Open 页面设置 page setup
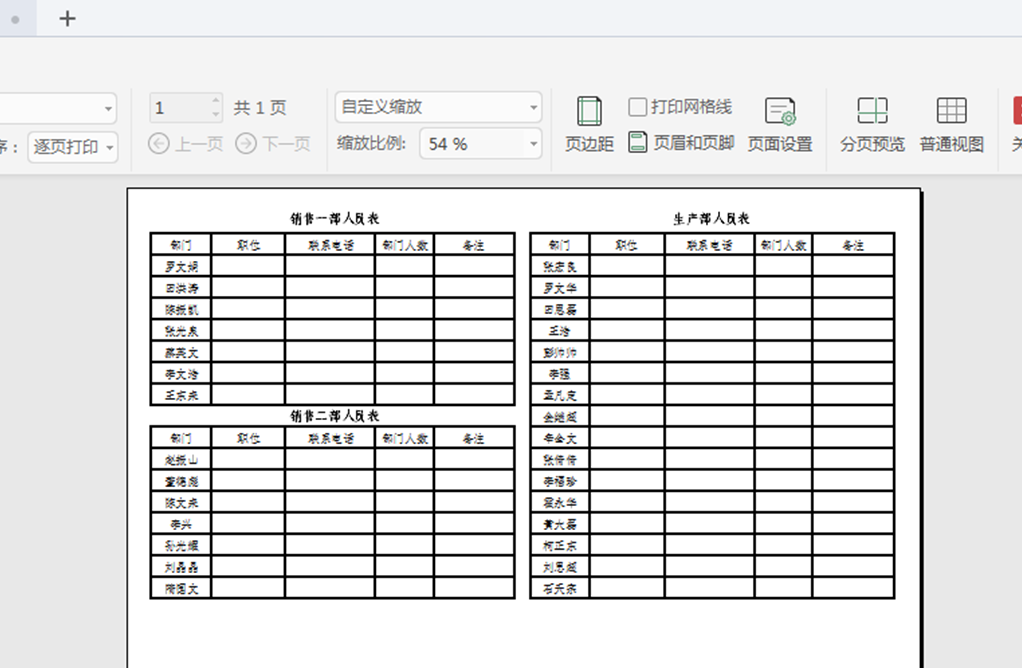This screenshot has width=1022, height=668. (x=780, y=124)
